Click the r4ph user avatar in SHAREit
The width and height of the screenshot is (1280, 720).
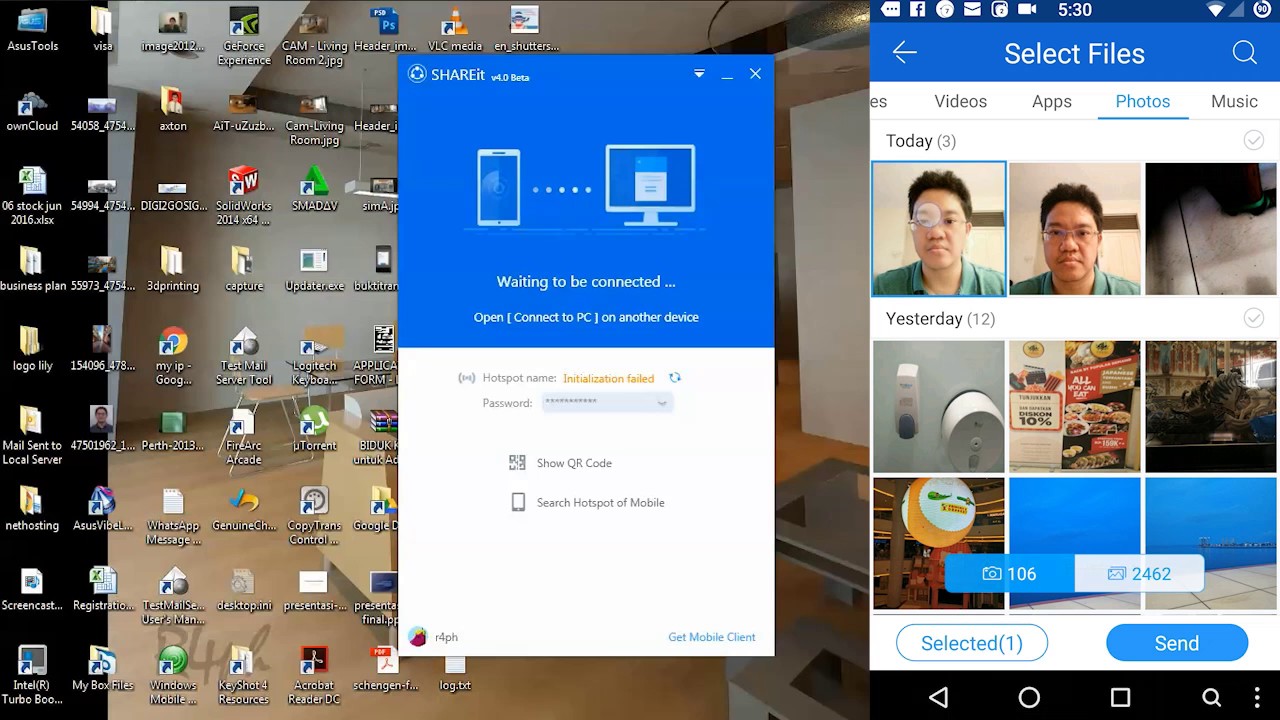pyautogui.click(x=418, y=637)
